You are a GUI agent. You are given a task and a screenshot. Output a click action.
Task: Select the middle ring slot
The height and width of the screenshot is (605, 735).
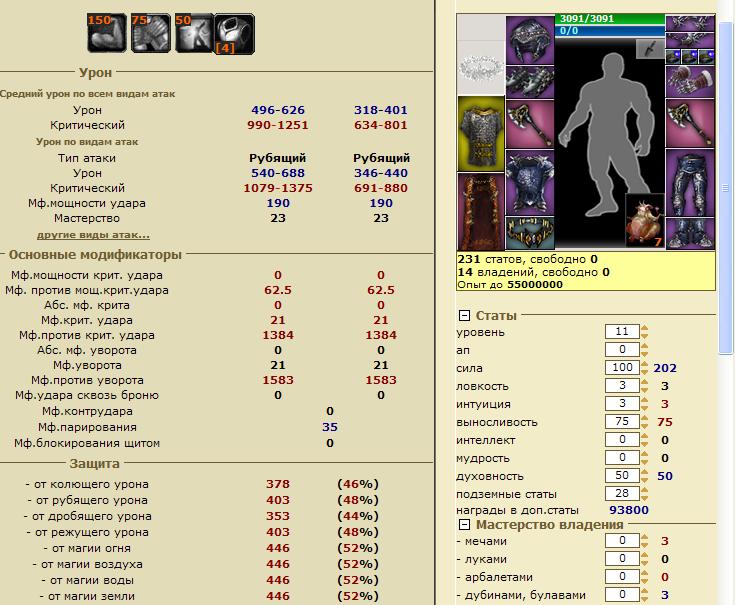tap(690, 57)
